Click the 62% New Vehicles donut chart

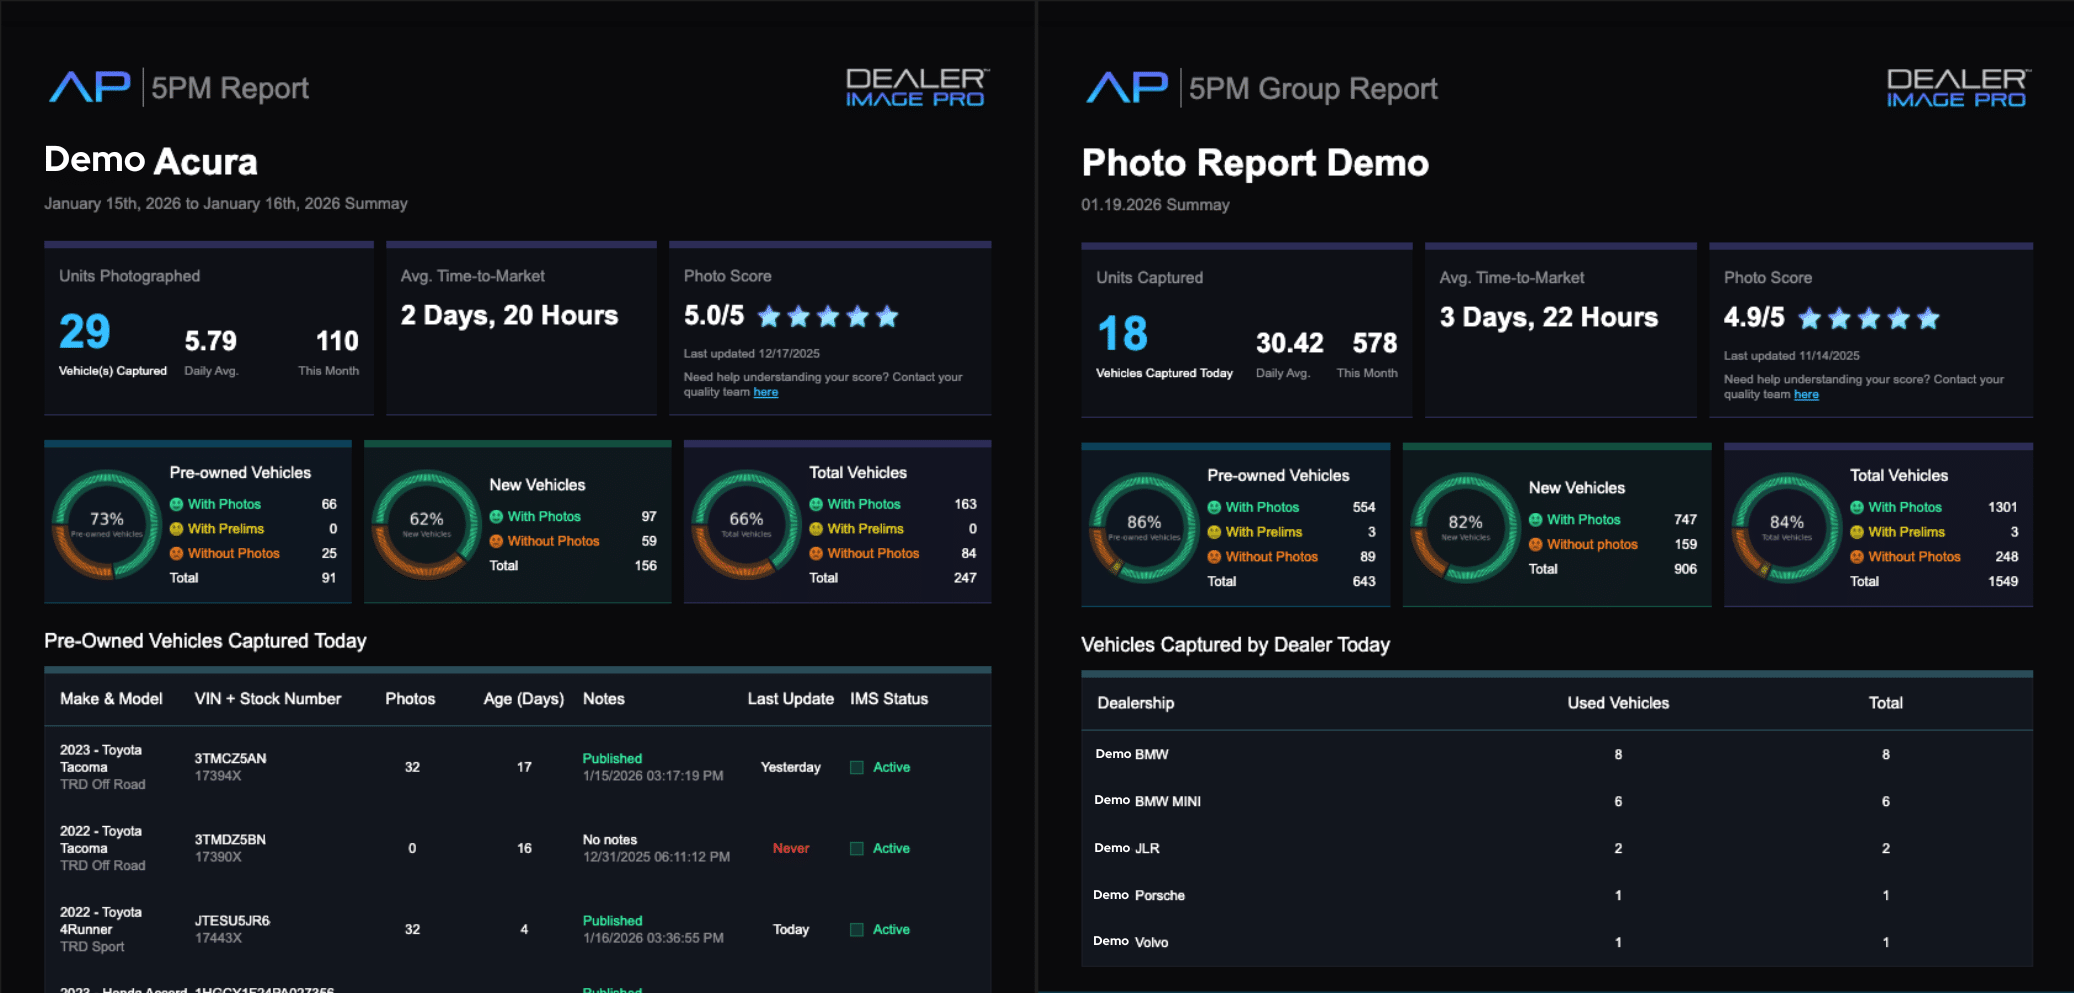(427, 524)
